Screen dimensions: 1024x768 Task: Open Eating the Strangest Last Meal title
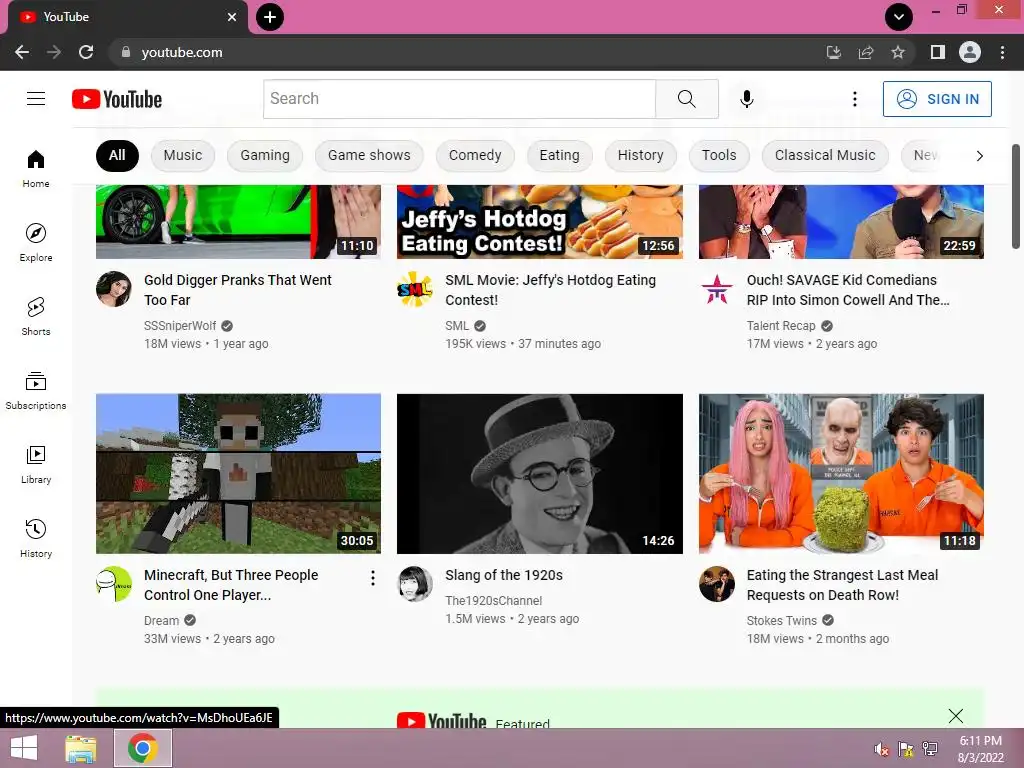click(x=842, y=585)
